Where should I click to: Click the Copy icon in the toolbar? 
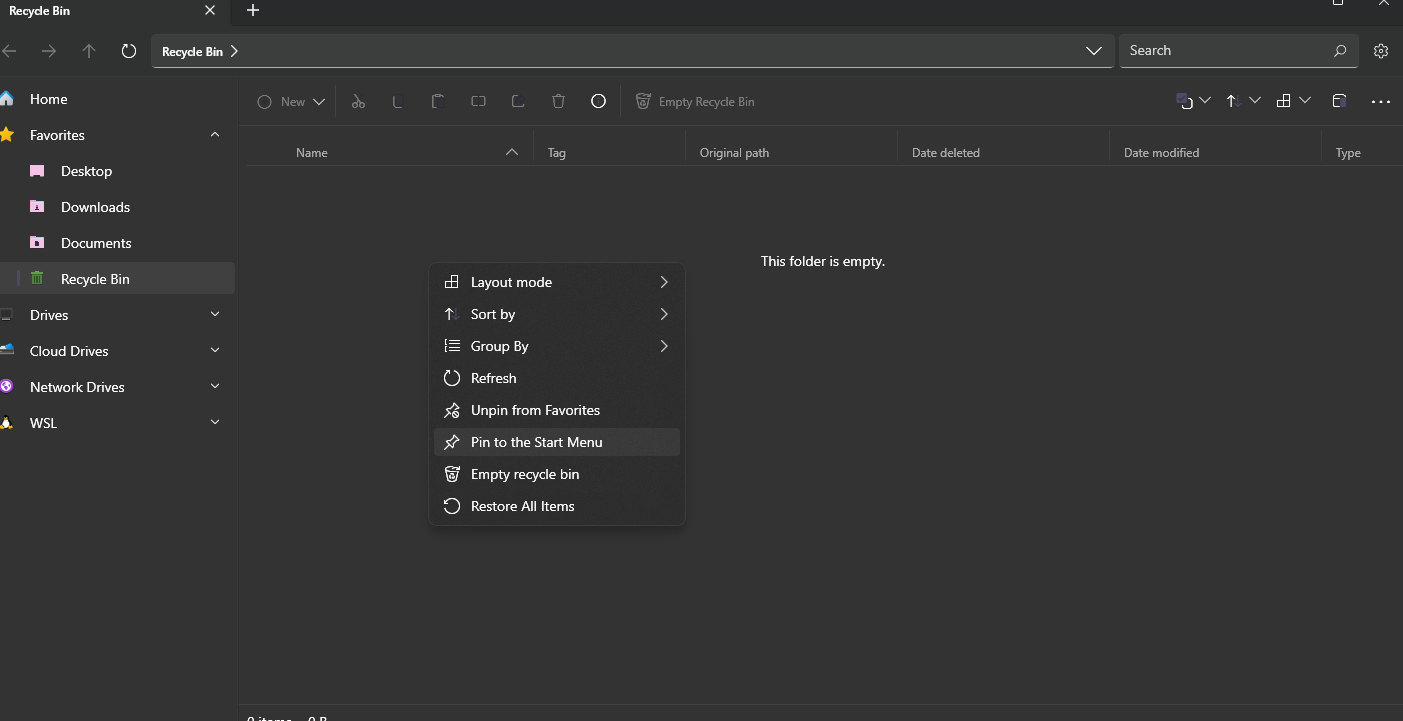pos(397,101)
